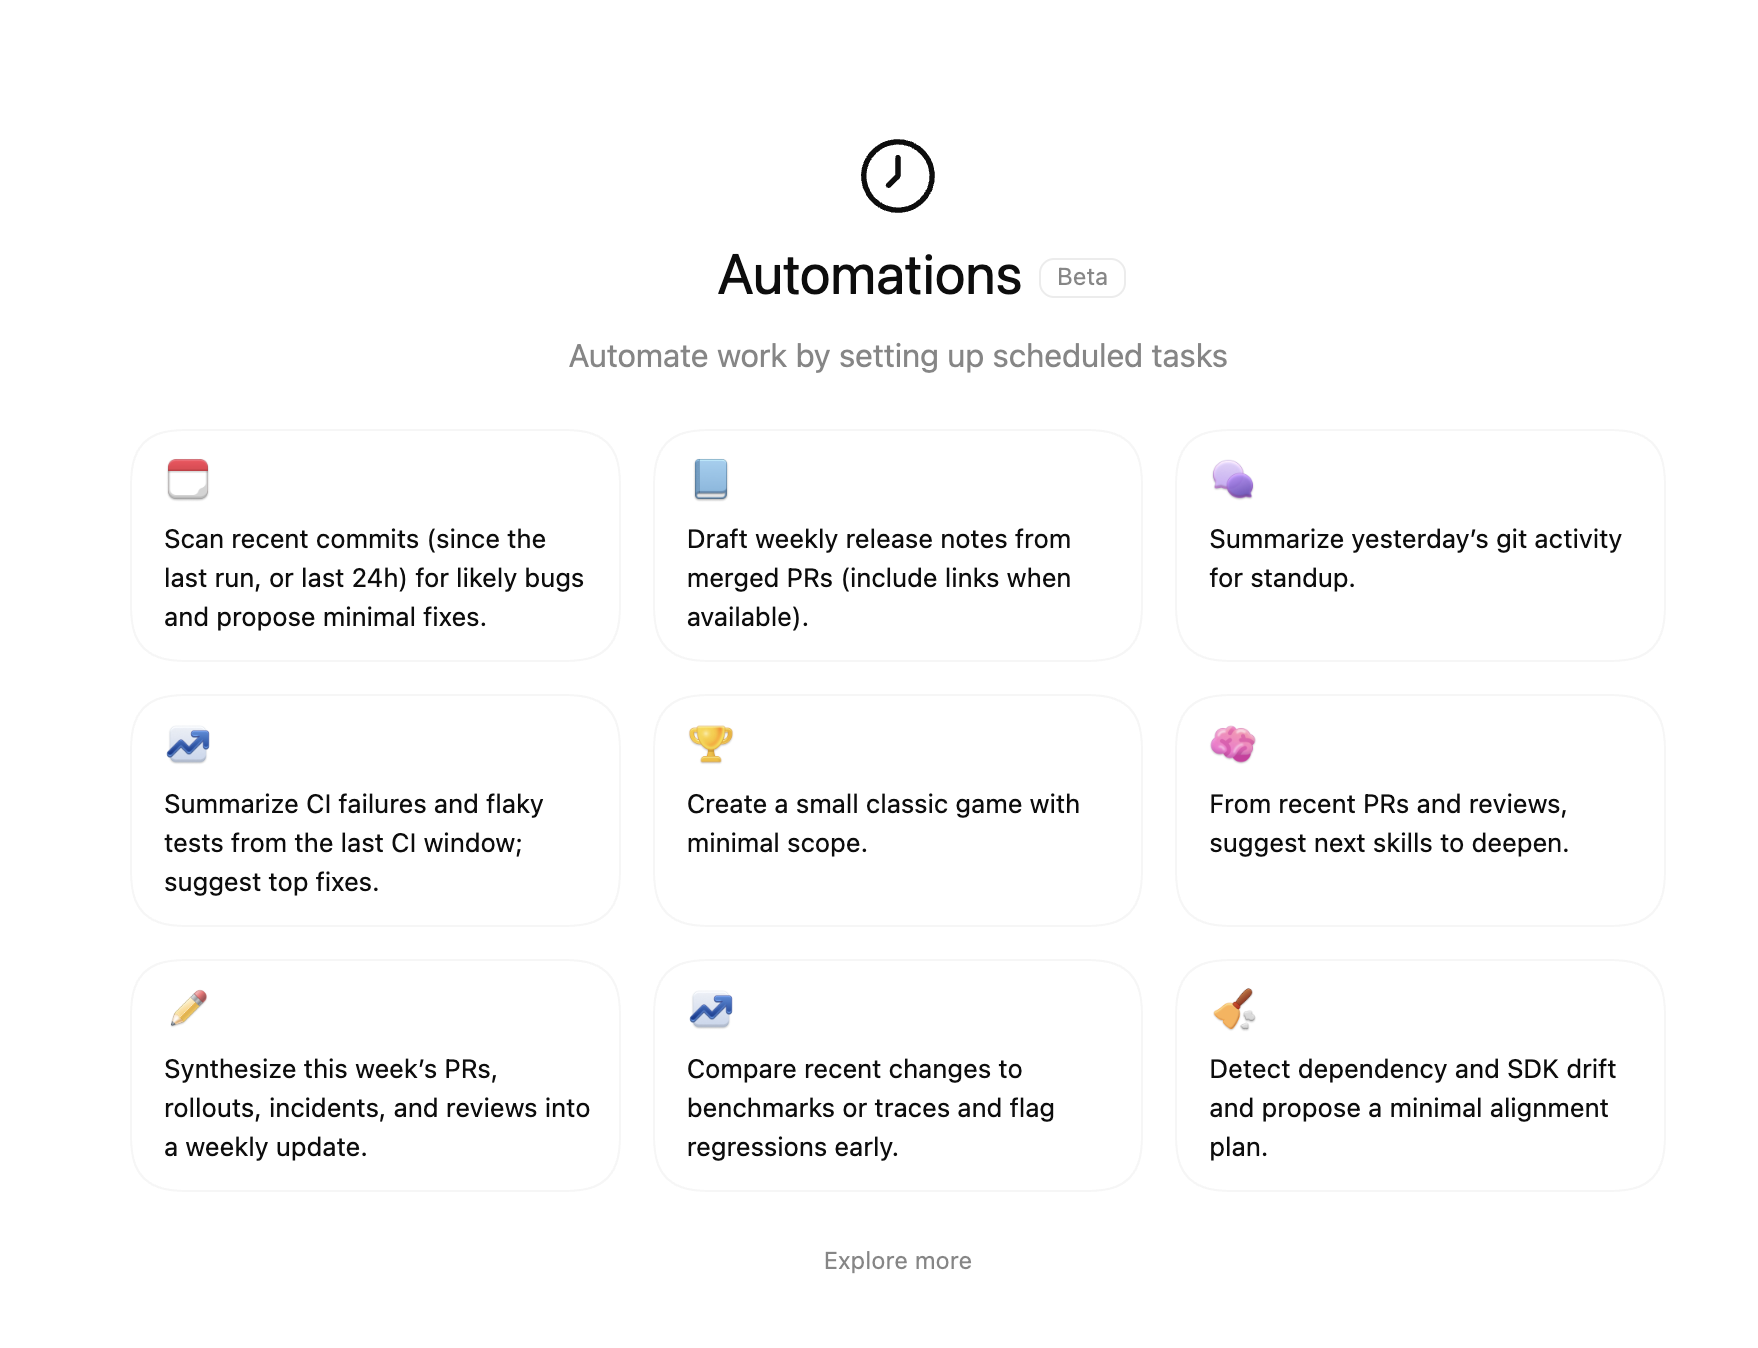The height and width of the screenshot is (1348, 1758).
Task: Click the blue book icon
Action: [x=710, y=479]
